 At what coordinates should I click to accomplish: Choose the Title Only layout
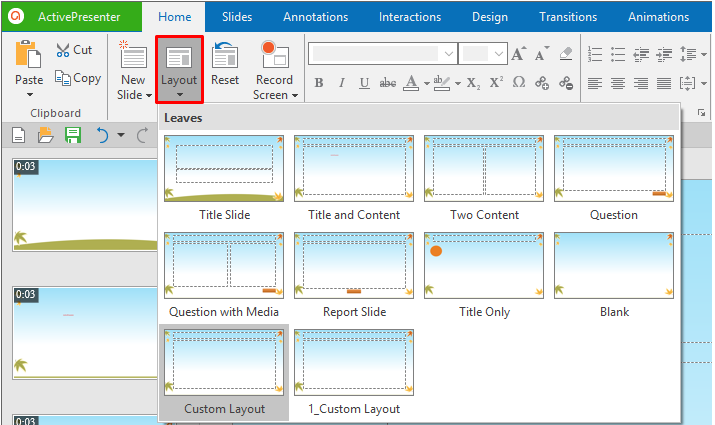tap(484, 275)
